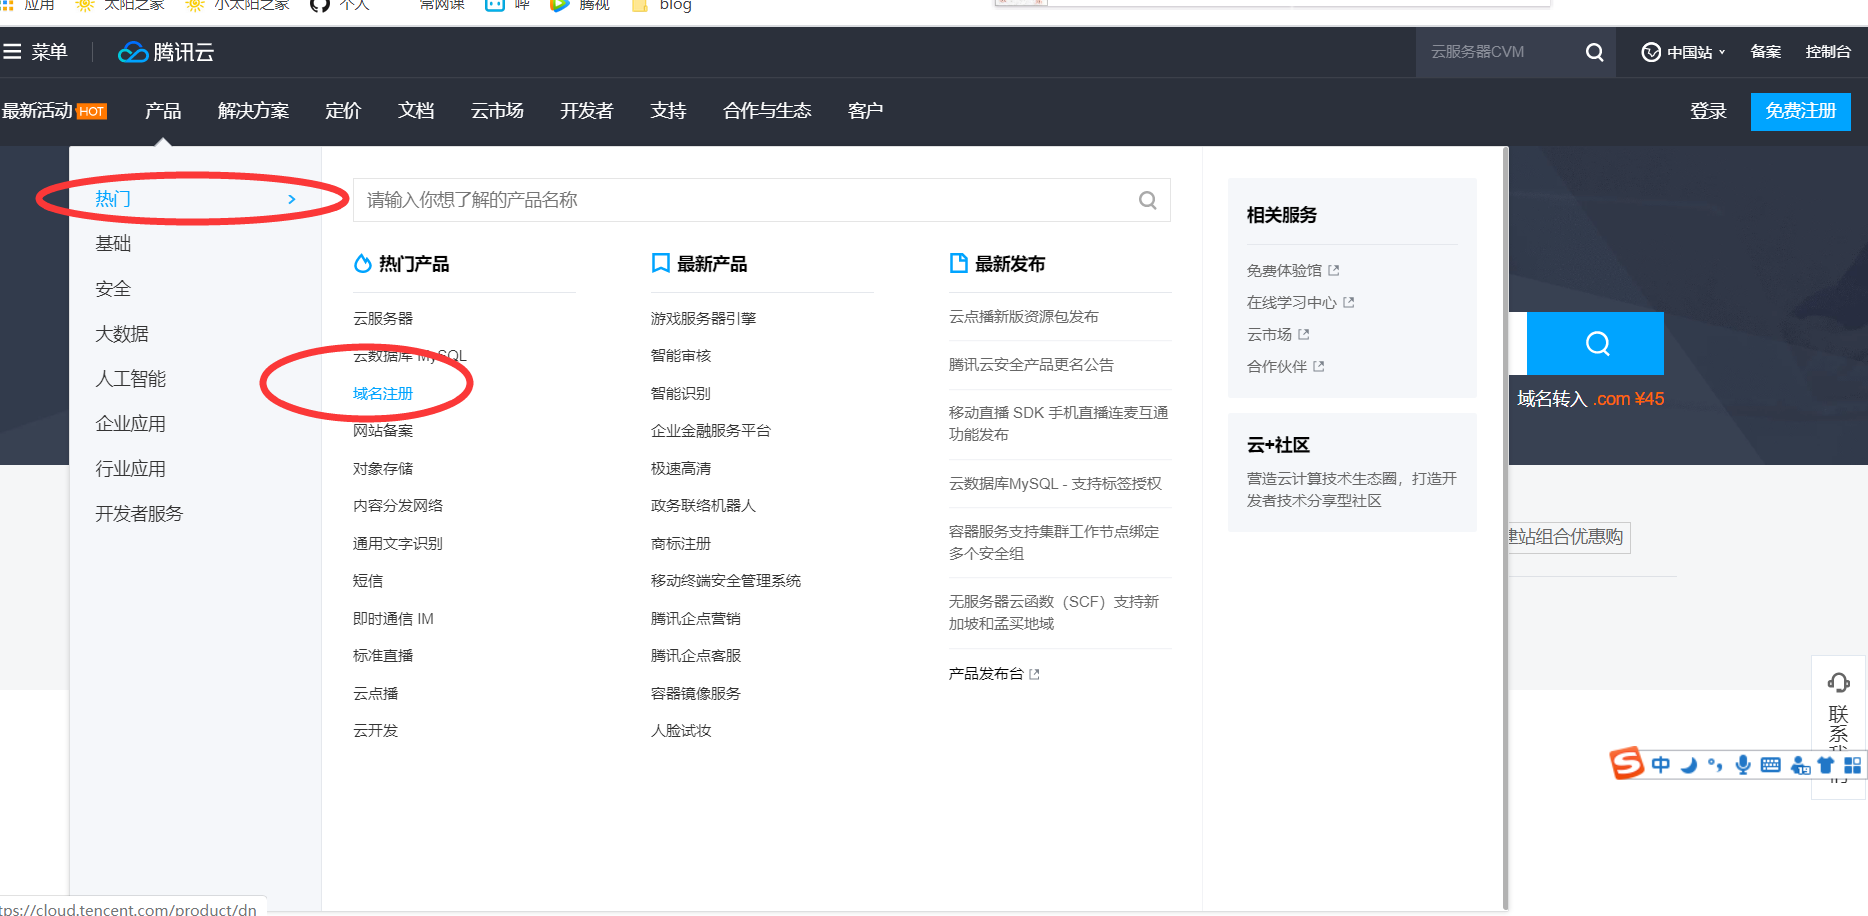This screenshot has width=1868, height=916.
Task: Open the 产品 menu
Action: [x=163, y=110]
